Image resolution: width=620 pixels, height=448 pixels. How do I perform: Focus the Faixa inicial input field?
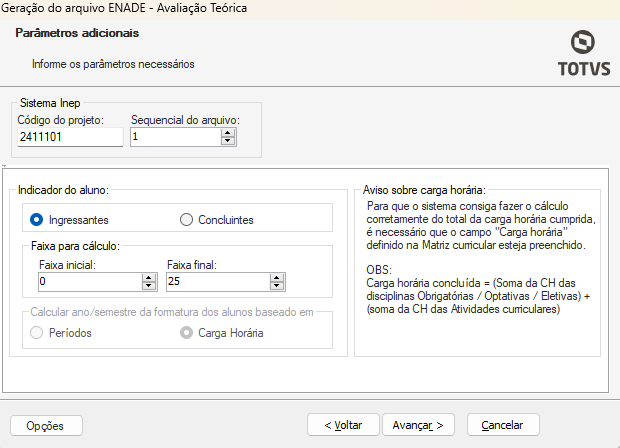tap(88, 283)
